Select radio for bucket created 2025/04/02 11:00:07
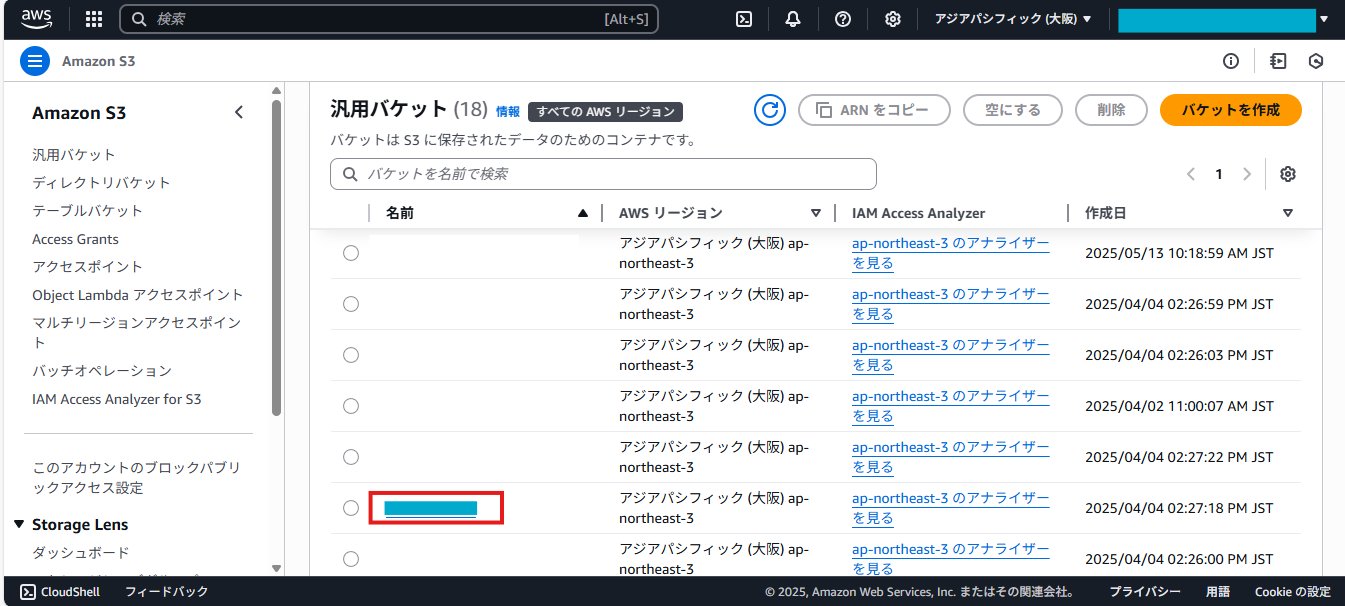 click(351, 406)
